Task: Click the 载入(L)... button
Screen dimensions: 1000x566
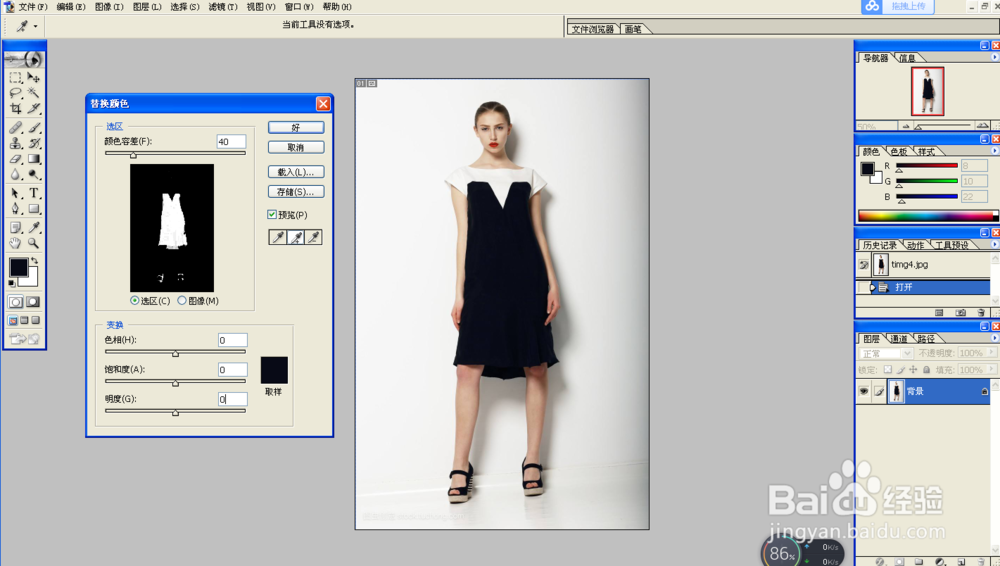Action: (x=296, y=172)
